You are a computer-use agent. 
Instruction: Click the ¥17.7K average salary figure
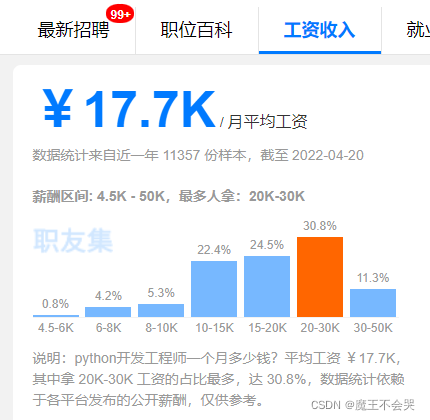tap(129, 109)
